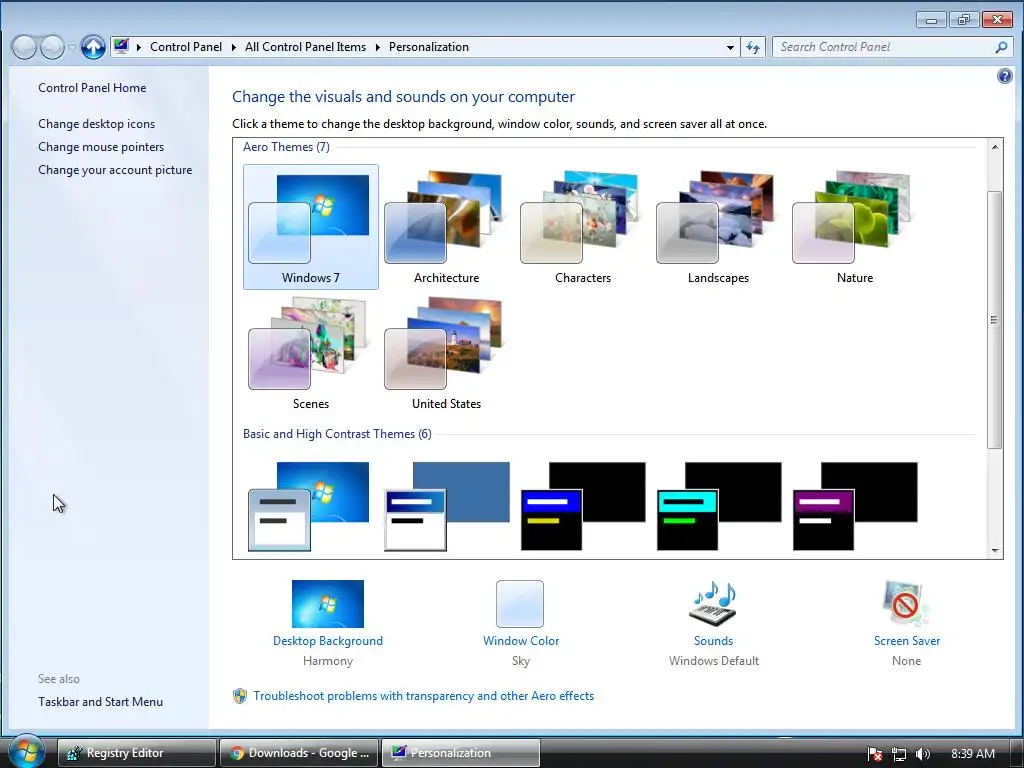1024x768 pixels.
Task: Switch to Registry Editor taskbar button
Action: [x=136, y=753]
